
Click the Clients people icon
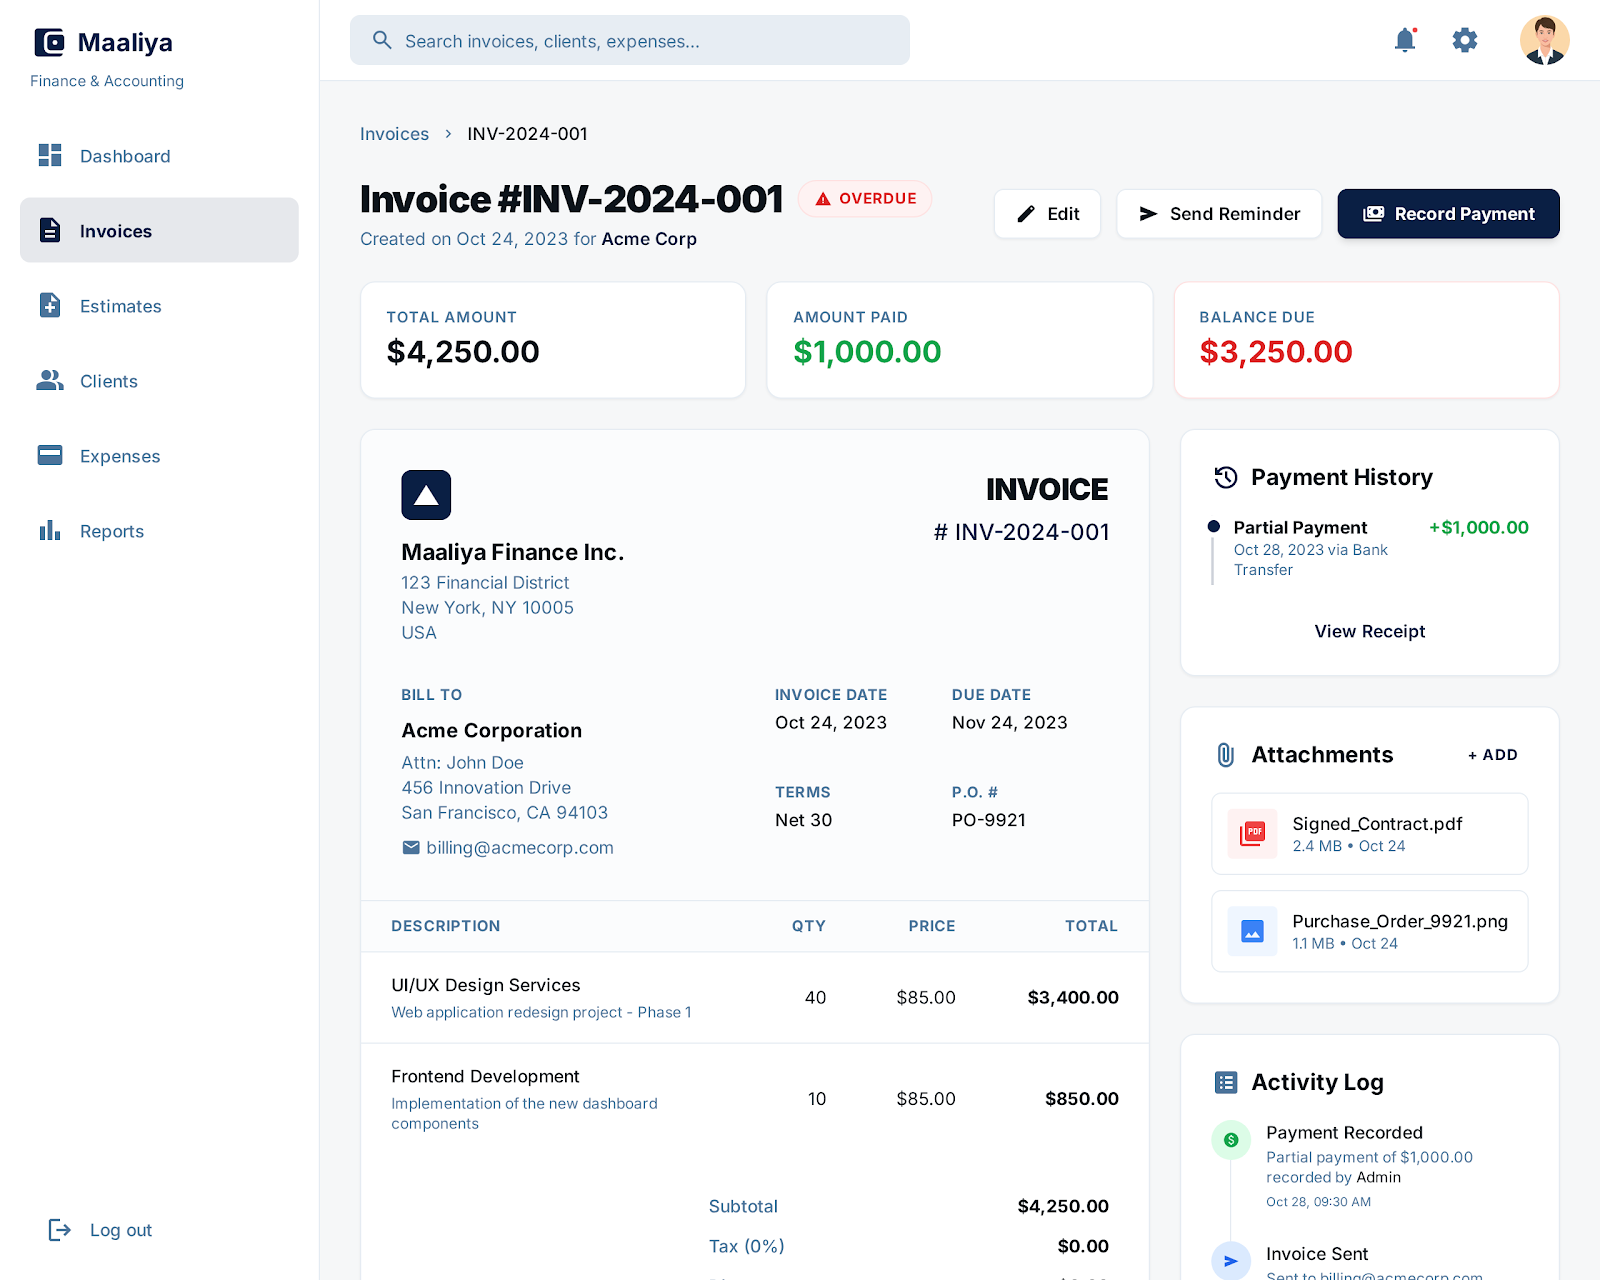pos(49,380)
